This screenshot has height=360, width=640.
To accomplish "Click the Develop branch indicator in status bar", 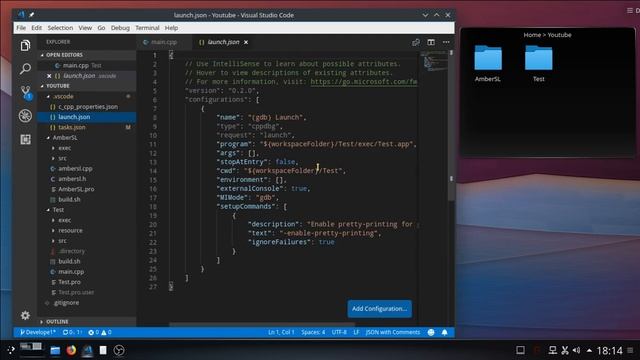I will click(38, 332).
